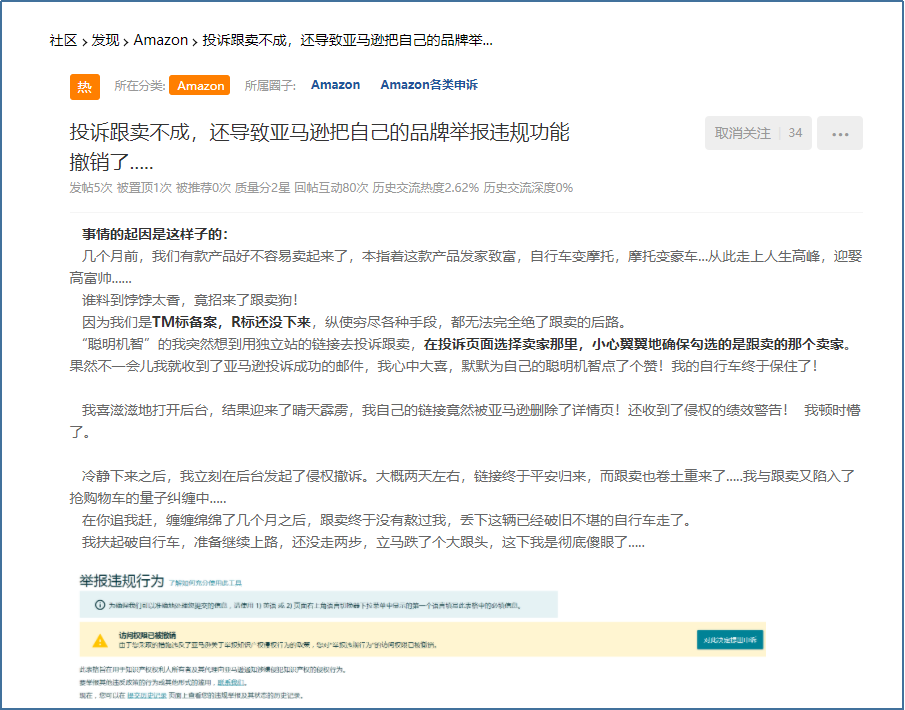This screenshot has width=905, height=710.
Task: Click the yellow warning triangle icon
Action: coord(100,640)
